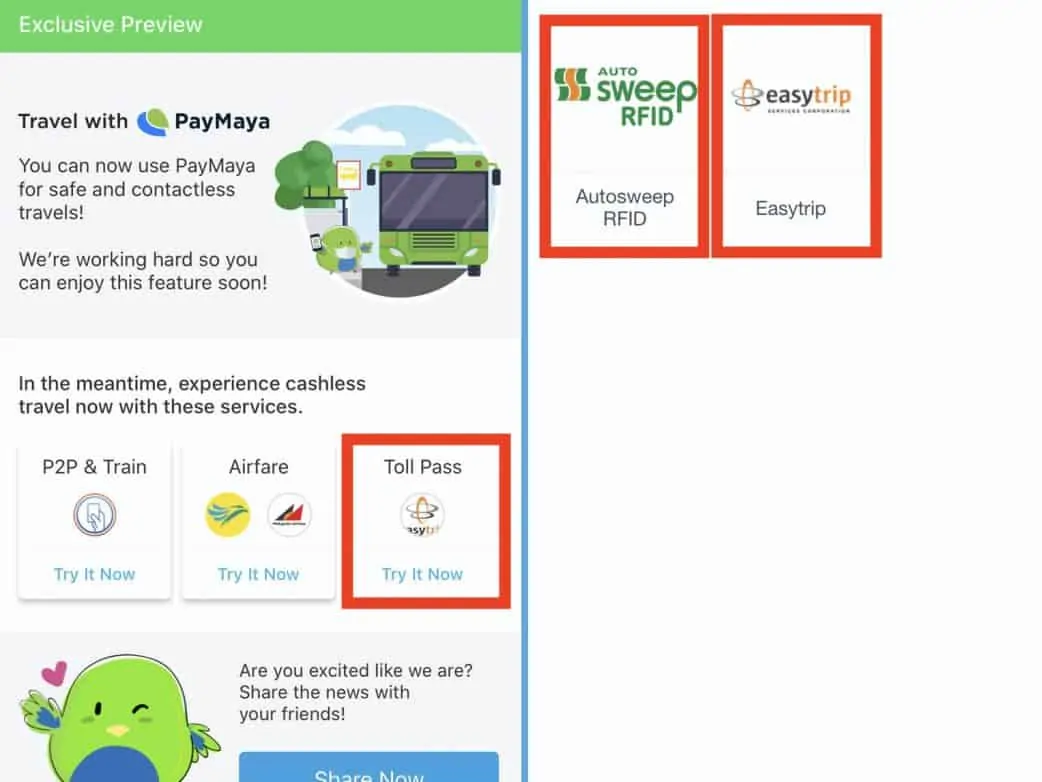Click the Autosweep RFID logo
Viewport: 1042px width, 782px height.
(x=625, y=96)
